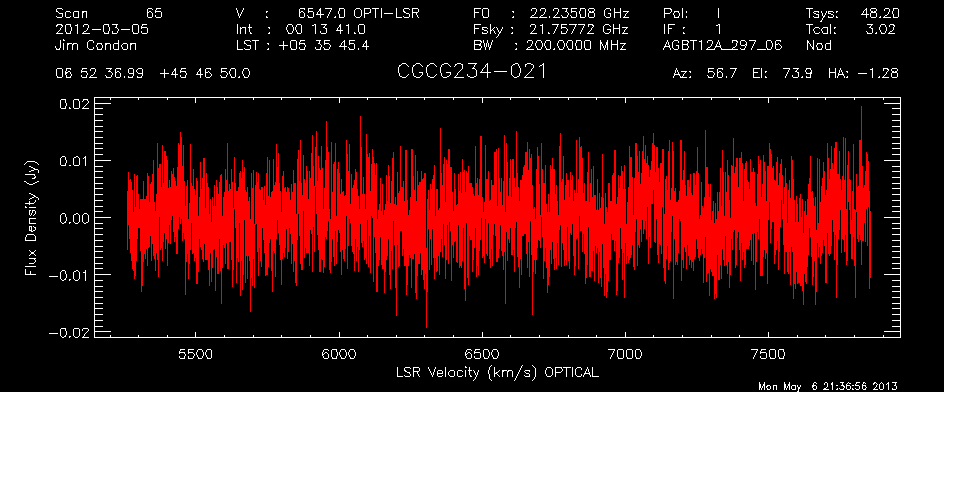Select project ID AGBT12A_297_06
The width and height of the screenshot is (962, 490).
(x=722, y=45)
